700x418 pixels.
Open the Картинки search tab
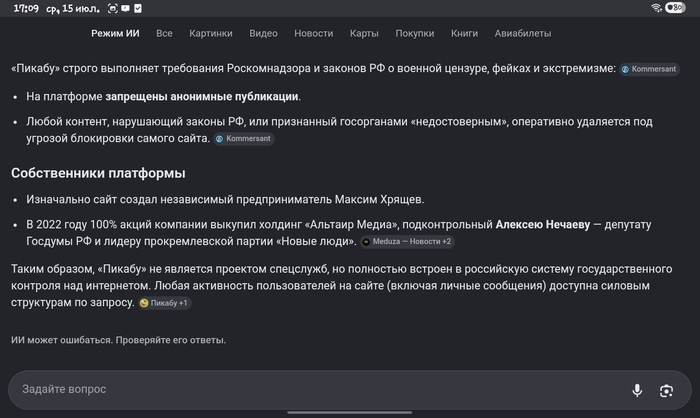click(x=211, y=33)
